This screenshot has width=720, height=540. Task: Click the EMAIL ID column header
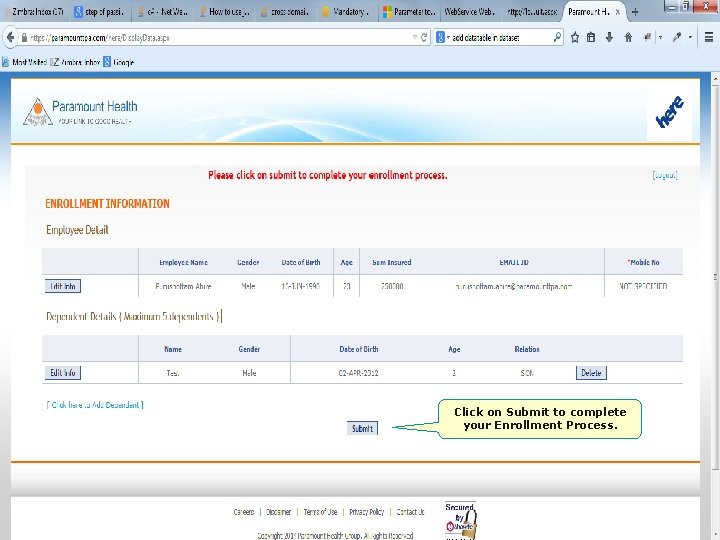pyautogui.click(x=514, y=262)
